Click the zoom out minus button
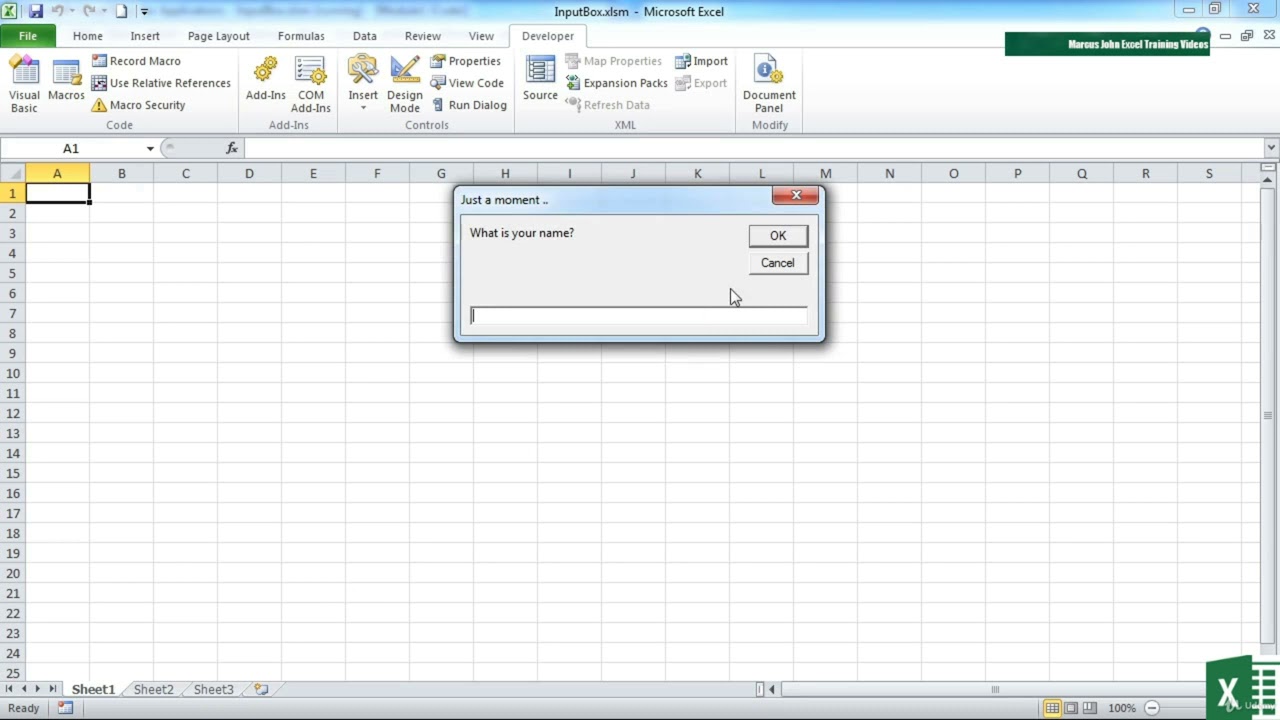This screenshot has width=1280, height=720. [1151, 708]
